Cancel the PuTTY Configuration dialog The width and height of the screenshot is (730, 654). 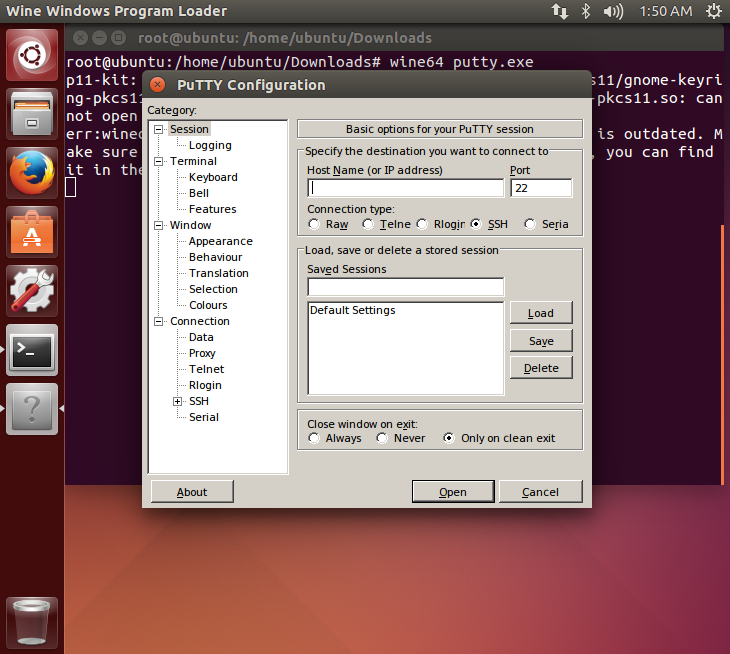[x=541, y=492]
